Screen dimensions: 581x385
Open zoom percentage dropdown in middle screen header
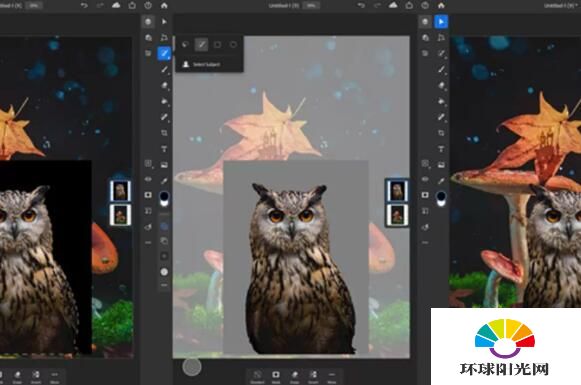[x=311, y=6]
